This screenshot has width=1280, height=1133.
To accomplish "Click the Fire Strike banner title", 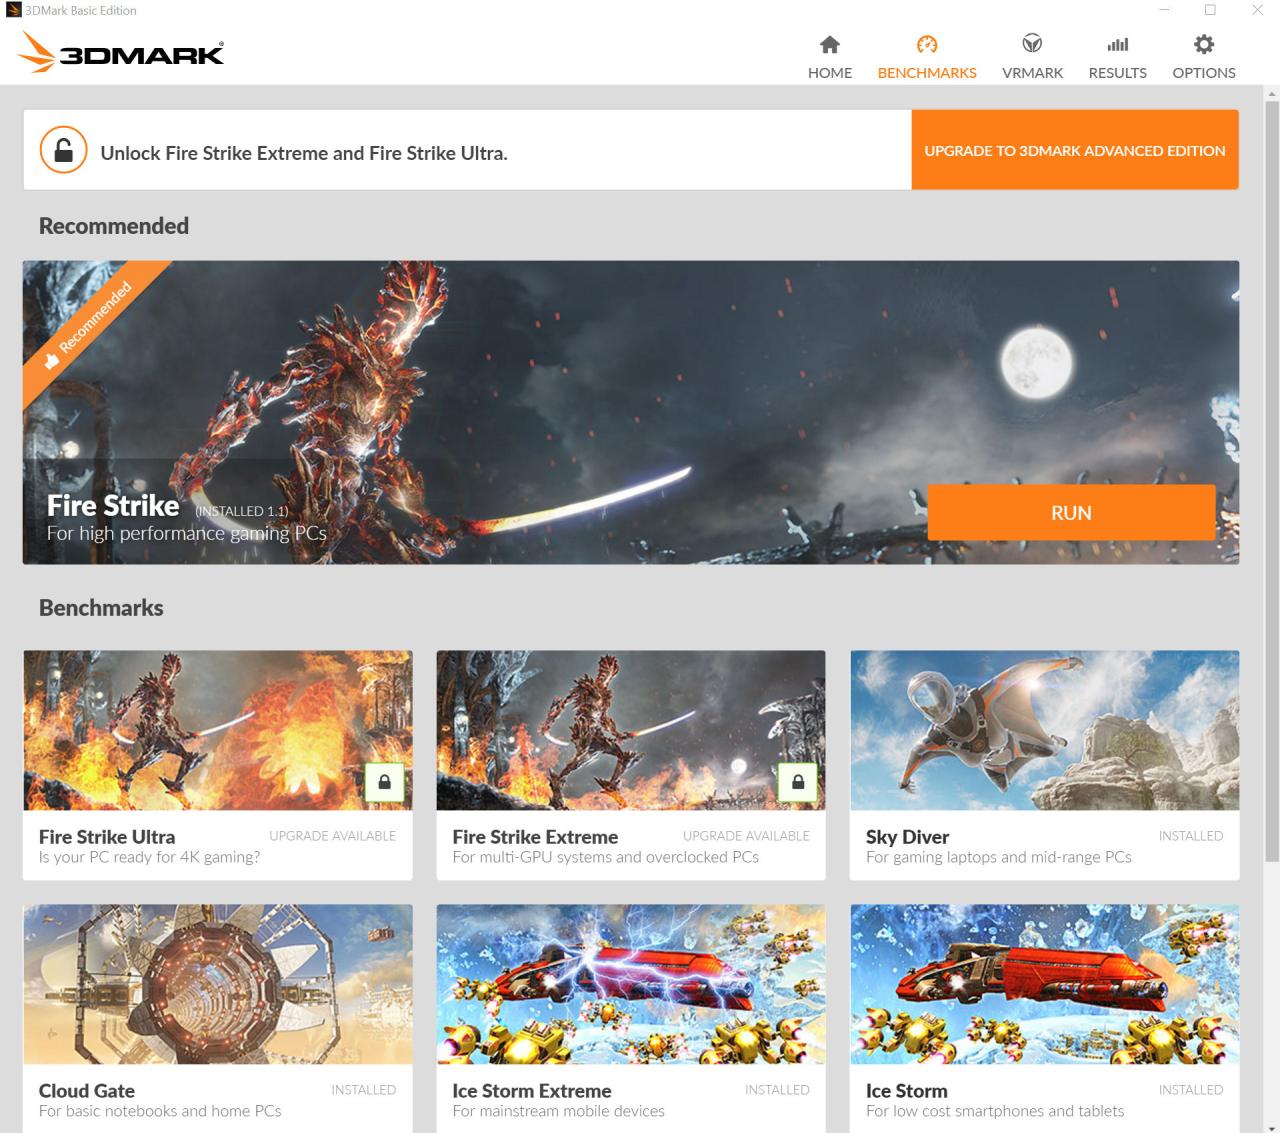I will pyautogui.click(x=113, y=506).
